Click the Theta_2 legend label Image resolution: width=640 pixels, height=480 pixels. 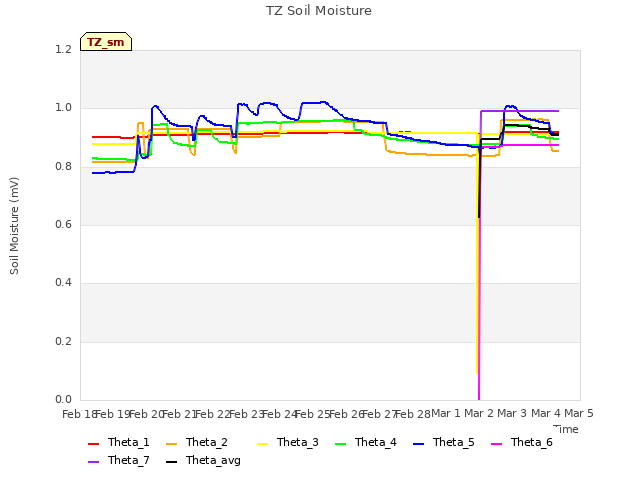(x=207, y=442)
